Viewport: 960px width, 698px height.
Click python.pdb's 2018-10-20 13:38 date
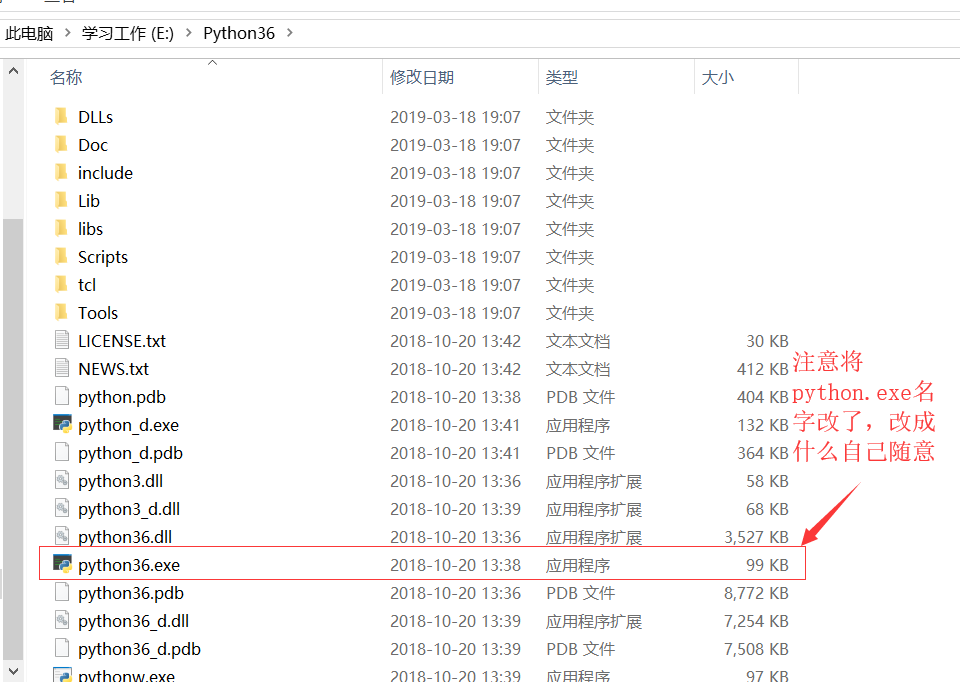click(x=455, y=397)
